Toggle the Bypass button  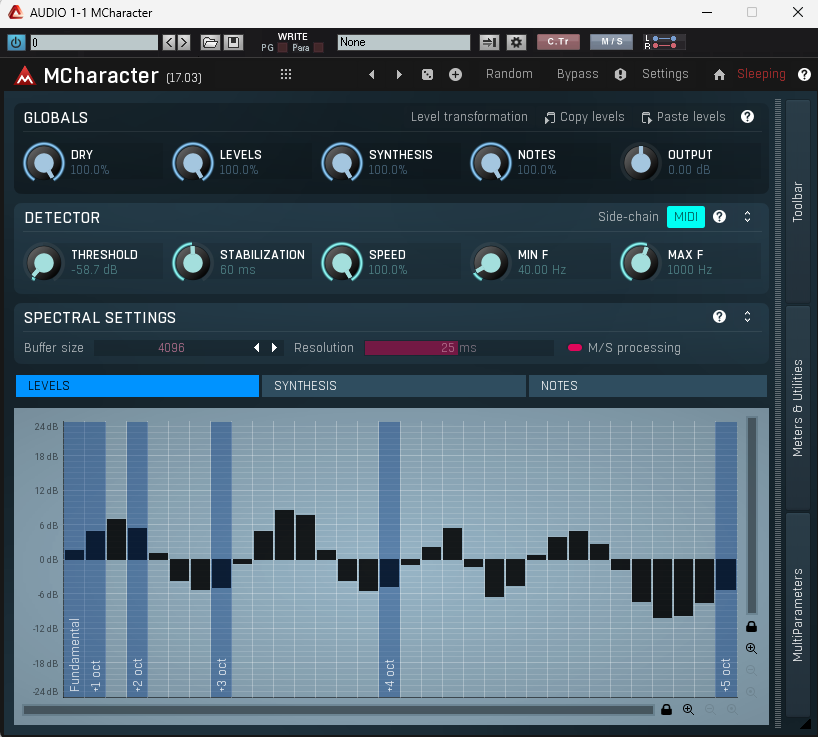(578, 74)
